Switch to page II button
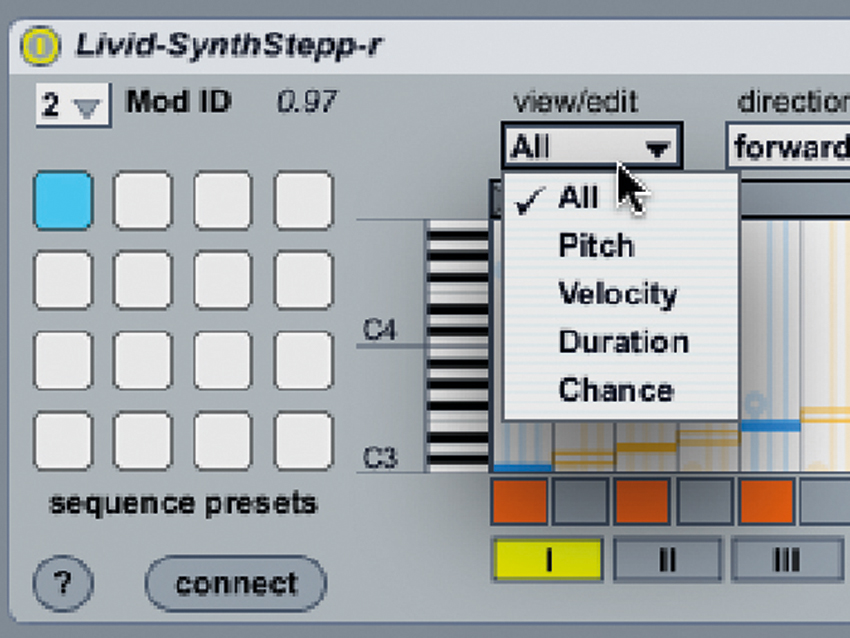850x638 pixels. (x=667, y=559)
